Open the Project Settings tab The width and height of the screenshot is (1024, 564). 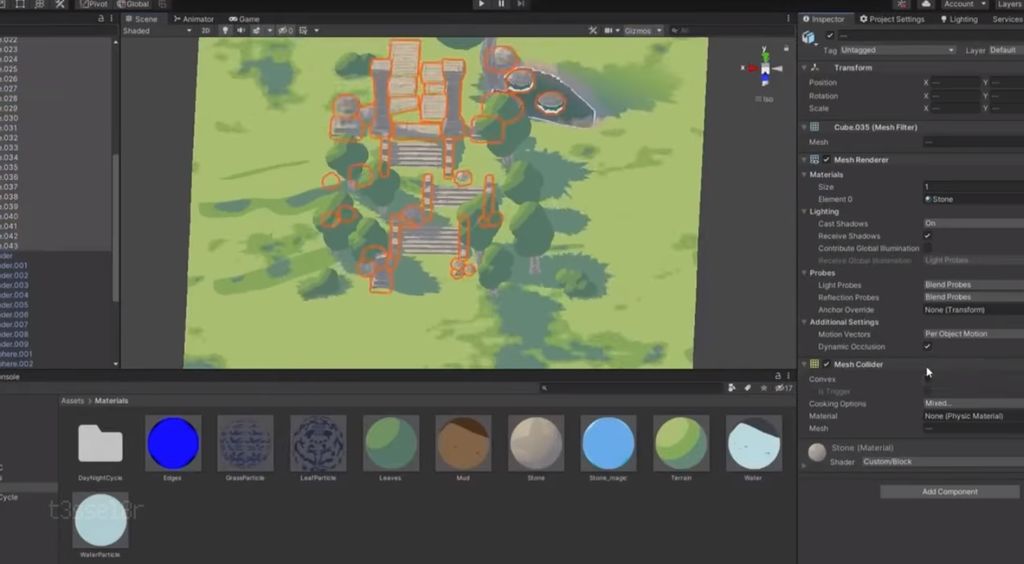891,19
